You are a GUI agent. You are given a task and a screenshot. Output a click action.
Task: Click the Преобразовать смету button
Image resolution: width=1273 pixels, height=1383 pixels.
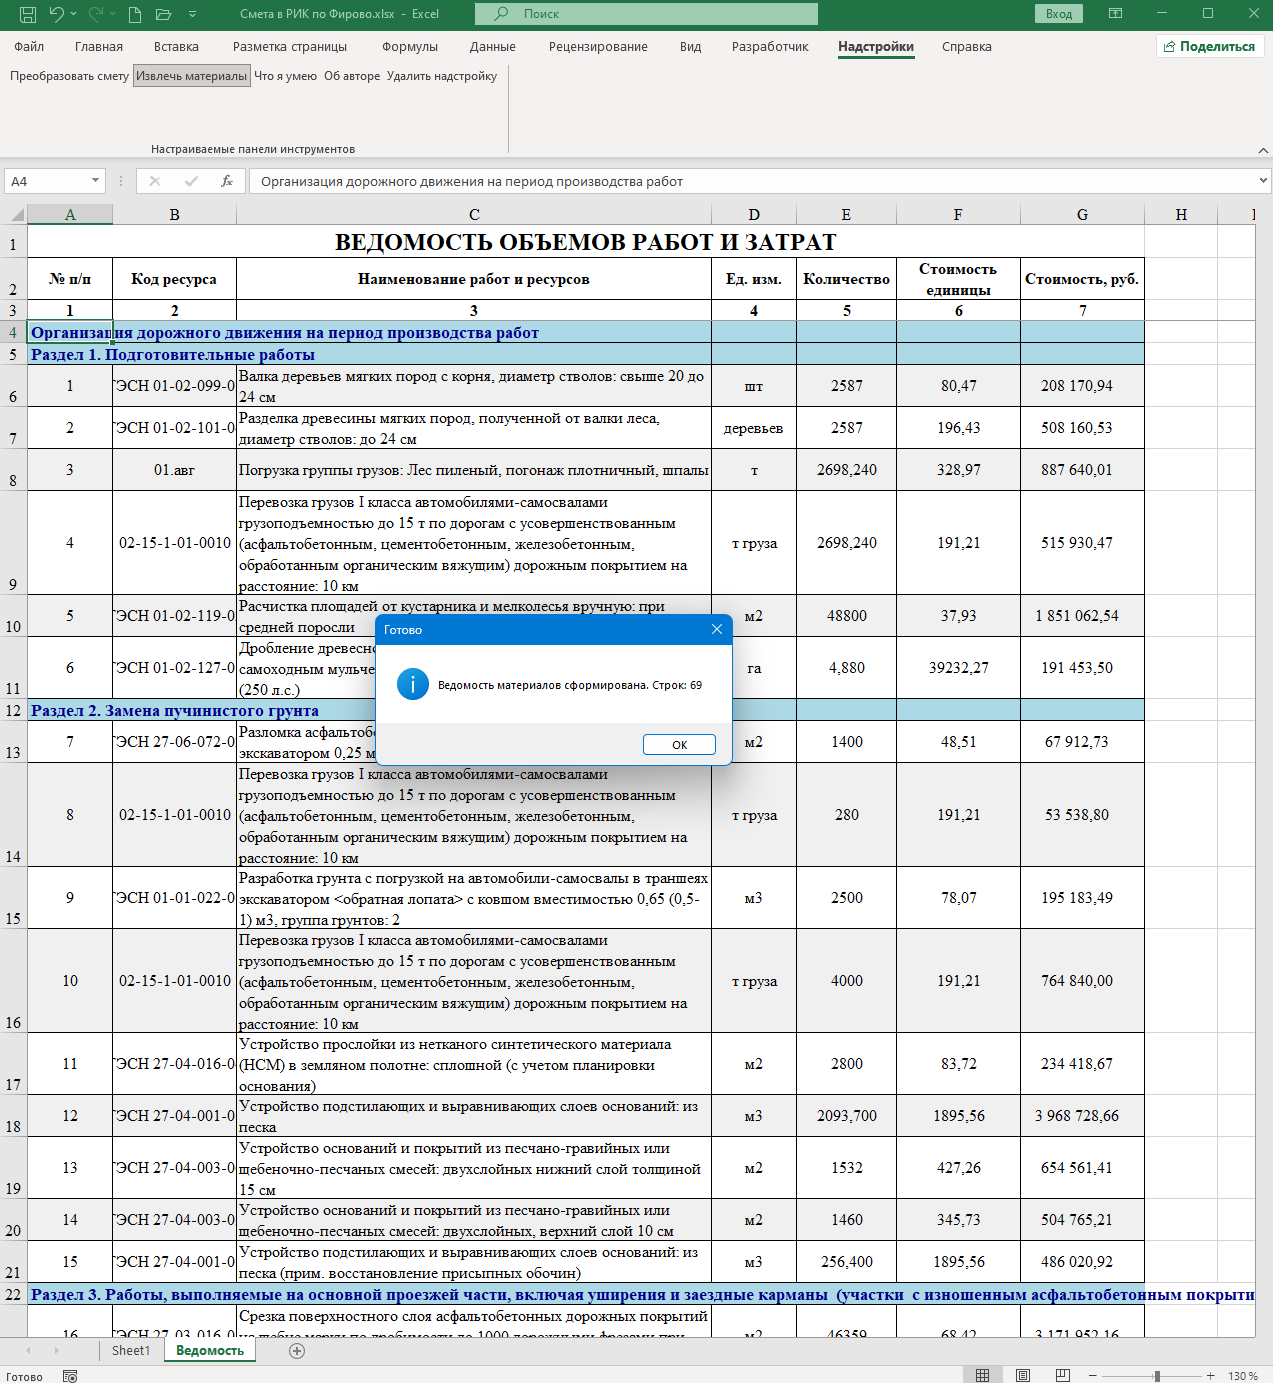click(x=69, y=76)
